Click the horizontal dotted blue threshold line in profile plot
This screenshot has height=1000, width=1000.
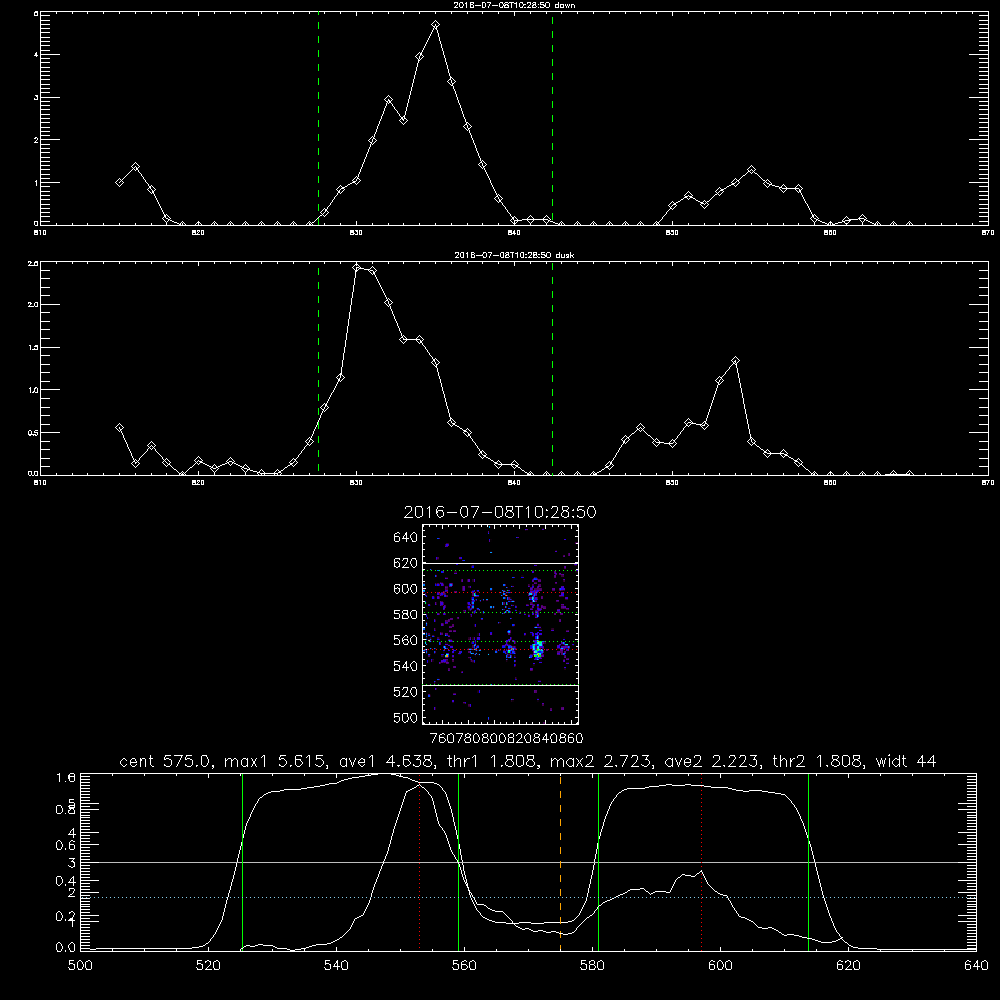click(529, 897)
